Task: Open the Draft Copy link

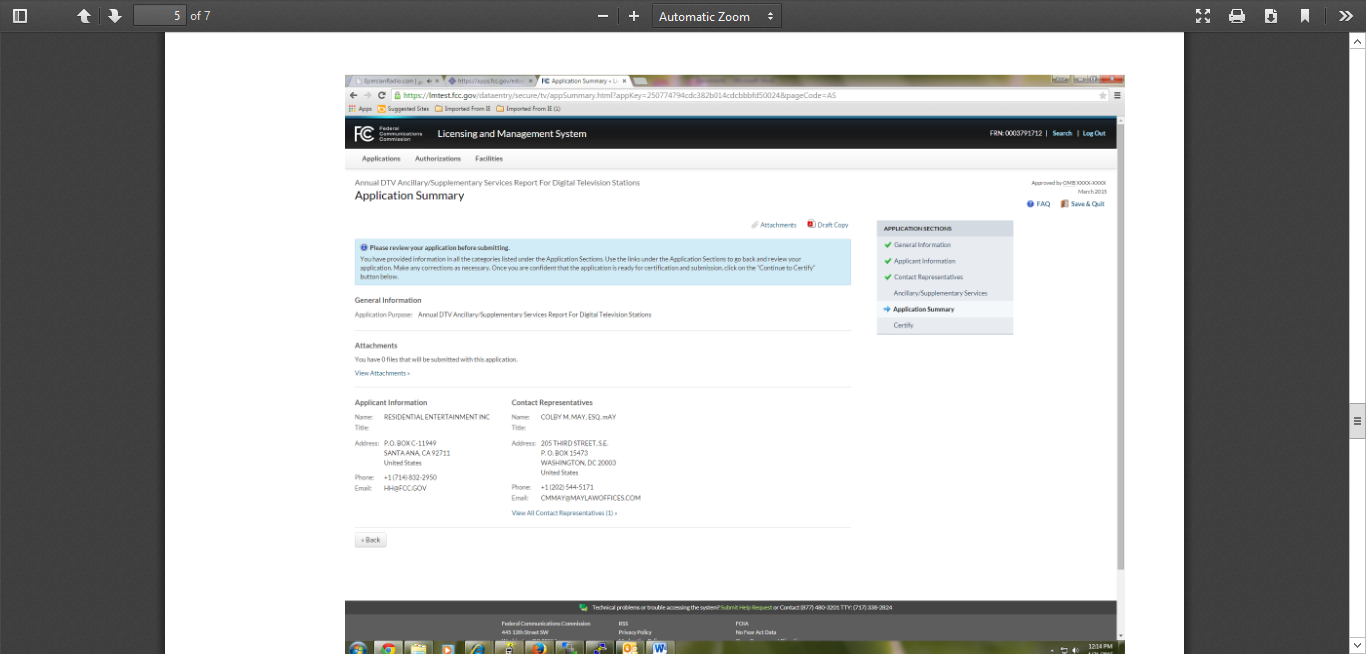Action: pyautogui.click(x=832, y=225)
